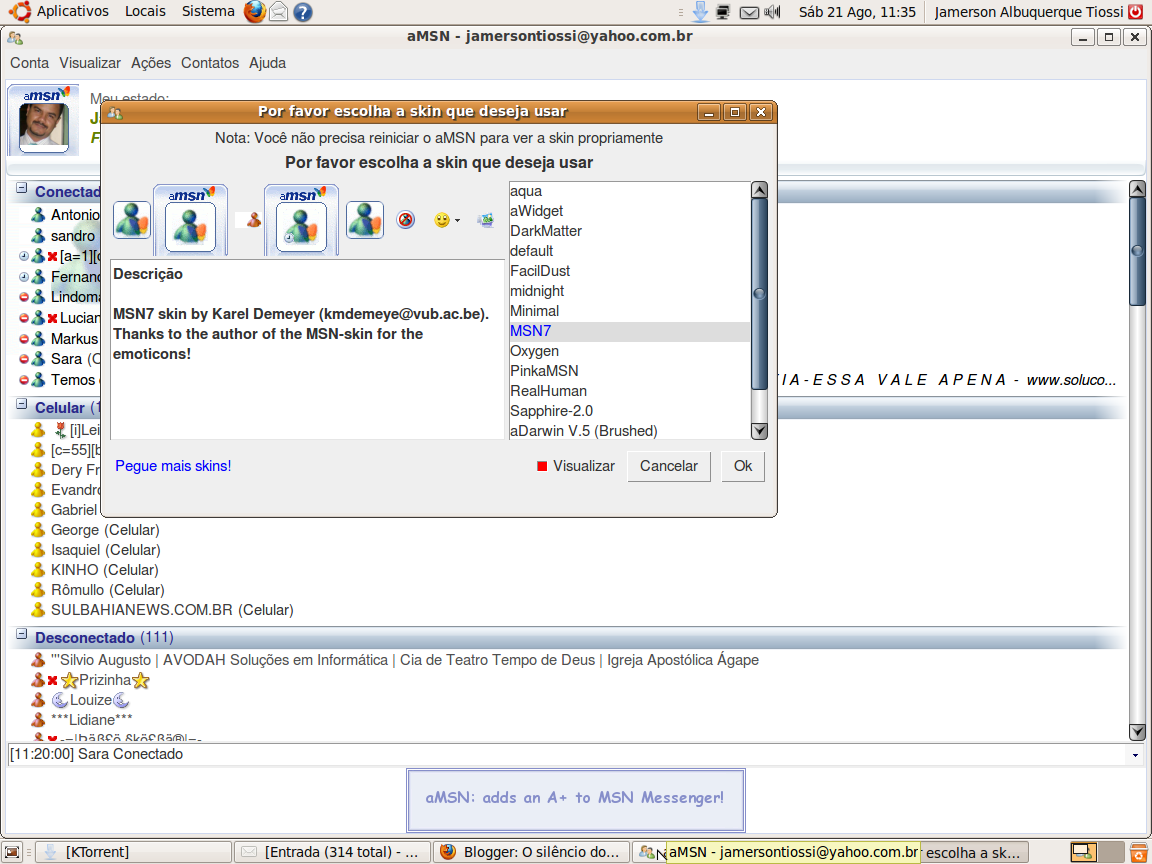The width and height of the screenshot is (1152, 864).
Task: Collapse the Conectado contact group
Action: click(21, 191)
